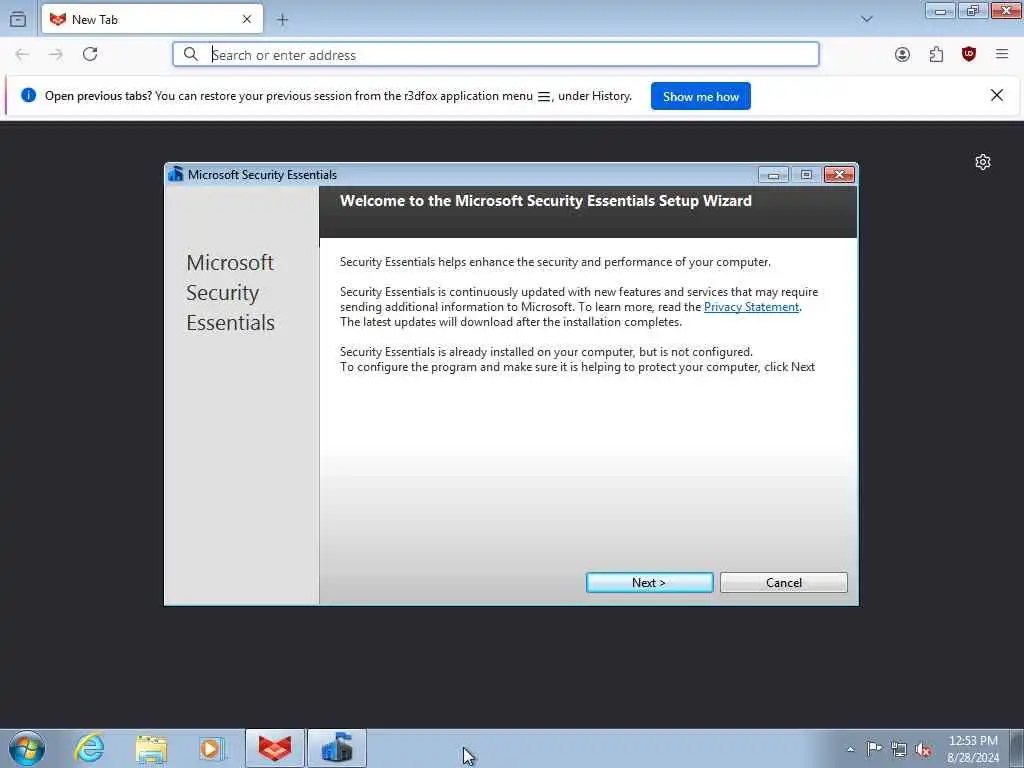Image resolution: width=1024 pixels, height=768 pixels.
Task: Click Next in the setup wizard
Action: pos(650,583)
